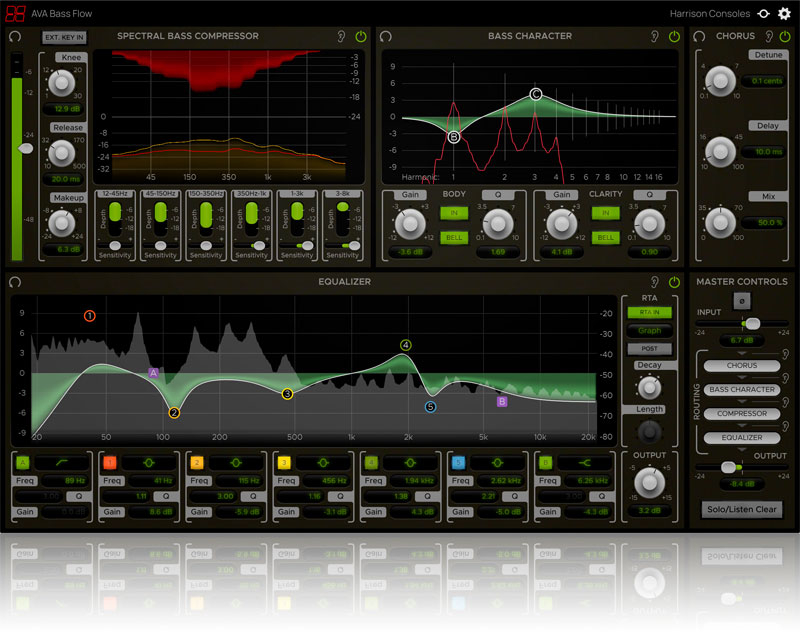800x633 pixels.
Task: Click the EXT. KEY IN button
Action: [x=63, y=37]
